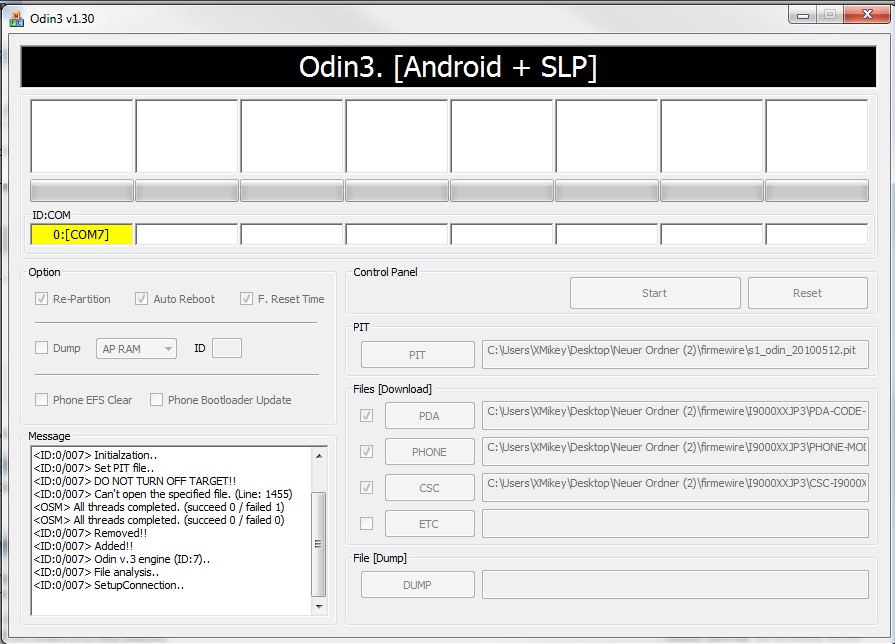Enable the ETC file checkbox

(366, 524)
